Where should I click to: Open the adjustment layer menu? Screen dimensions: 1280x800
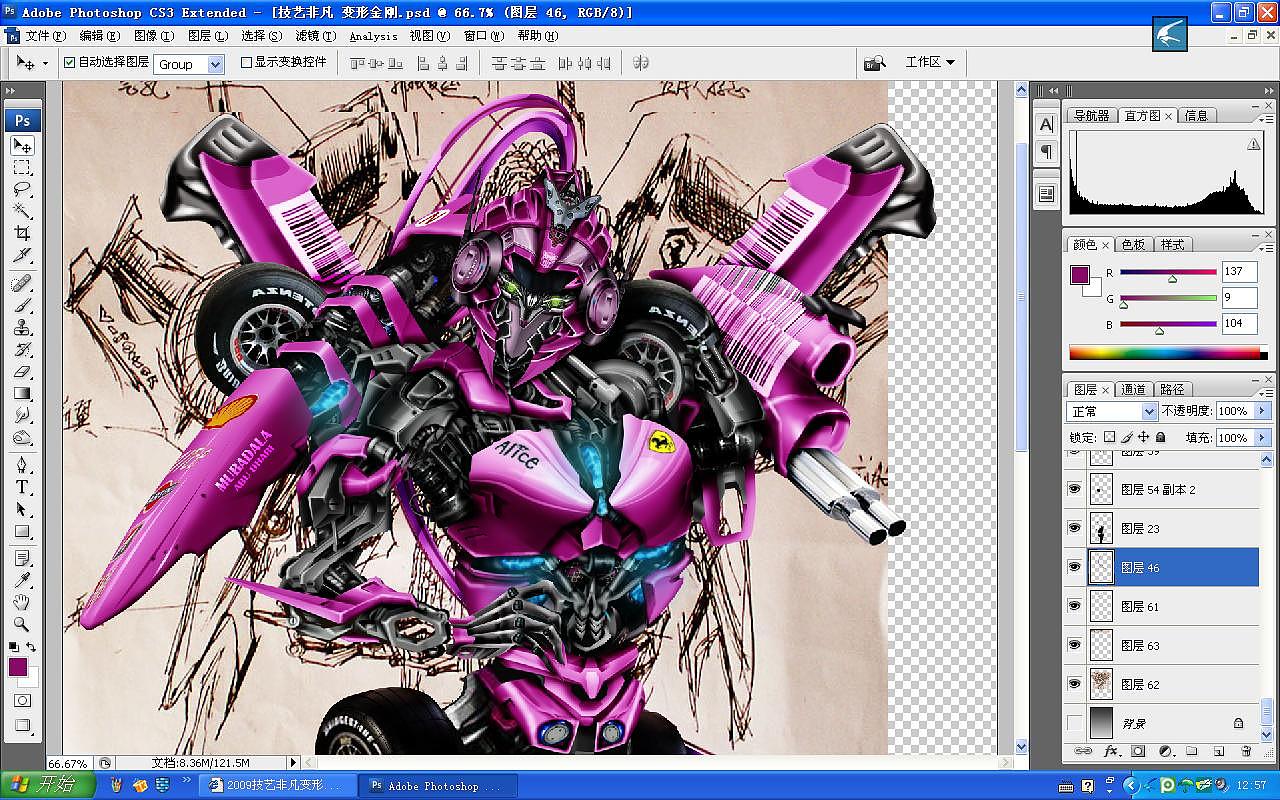point(1165,751)
